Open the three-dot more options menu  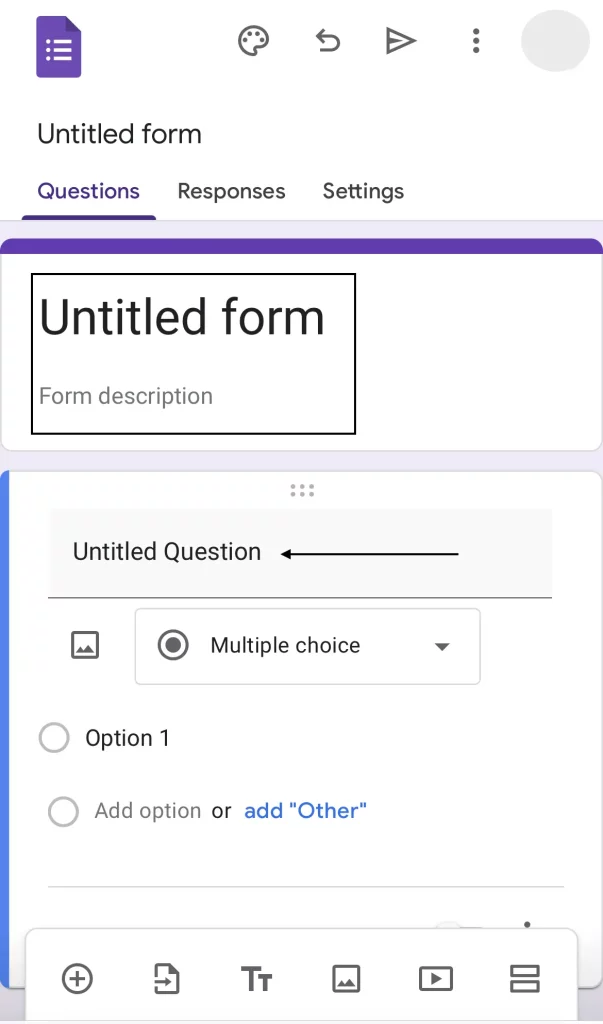tap(475, 41)
